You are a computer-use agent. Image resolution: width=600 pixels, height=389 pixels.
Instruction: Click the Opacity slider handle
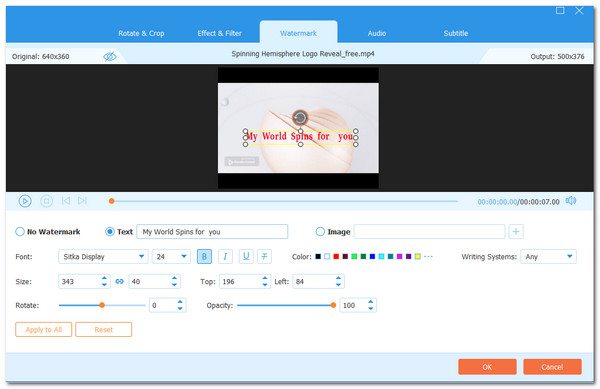333,305
